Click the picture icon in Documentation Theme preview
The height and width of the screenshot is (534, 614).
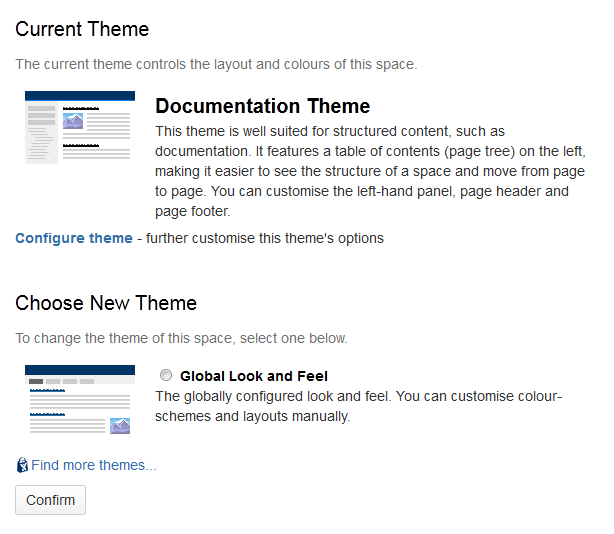73,121
